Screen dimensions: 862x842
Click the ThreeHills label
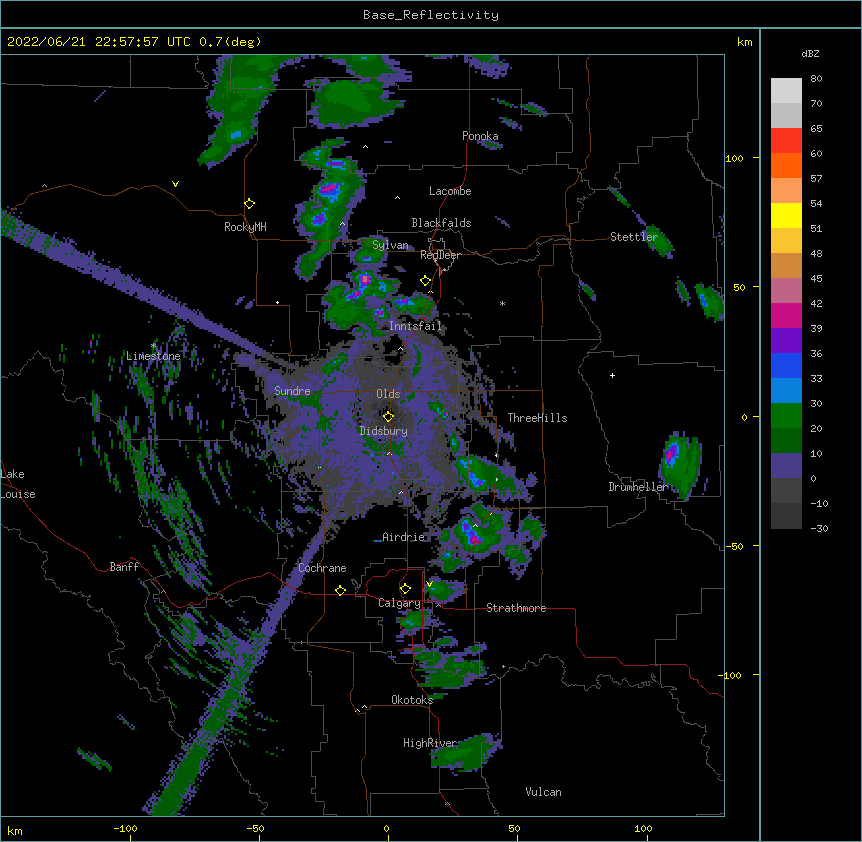tap(537, 418)
